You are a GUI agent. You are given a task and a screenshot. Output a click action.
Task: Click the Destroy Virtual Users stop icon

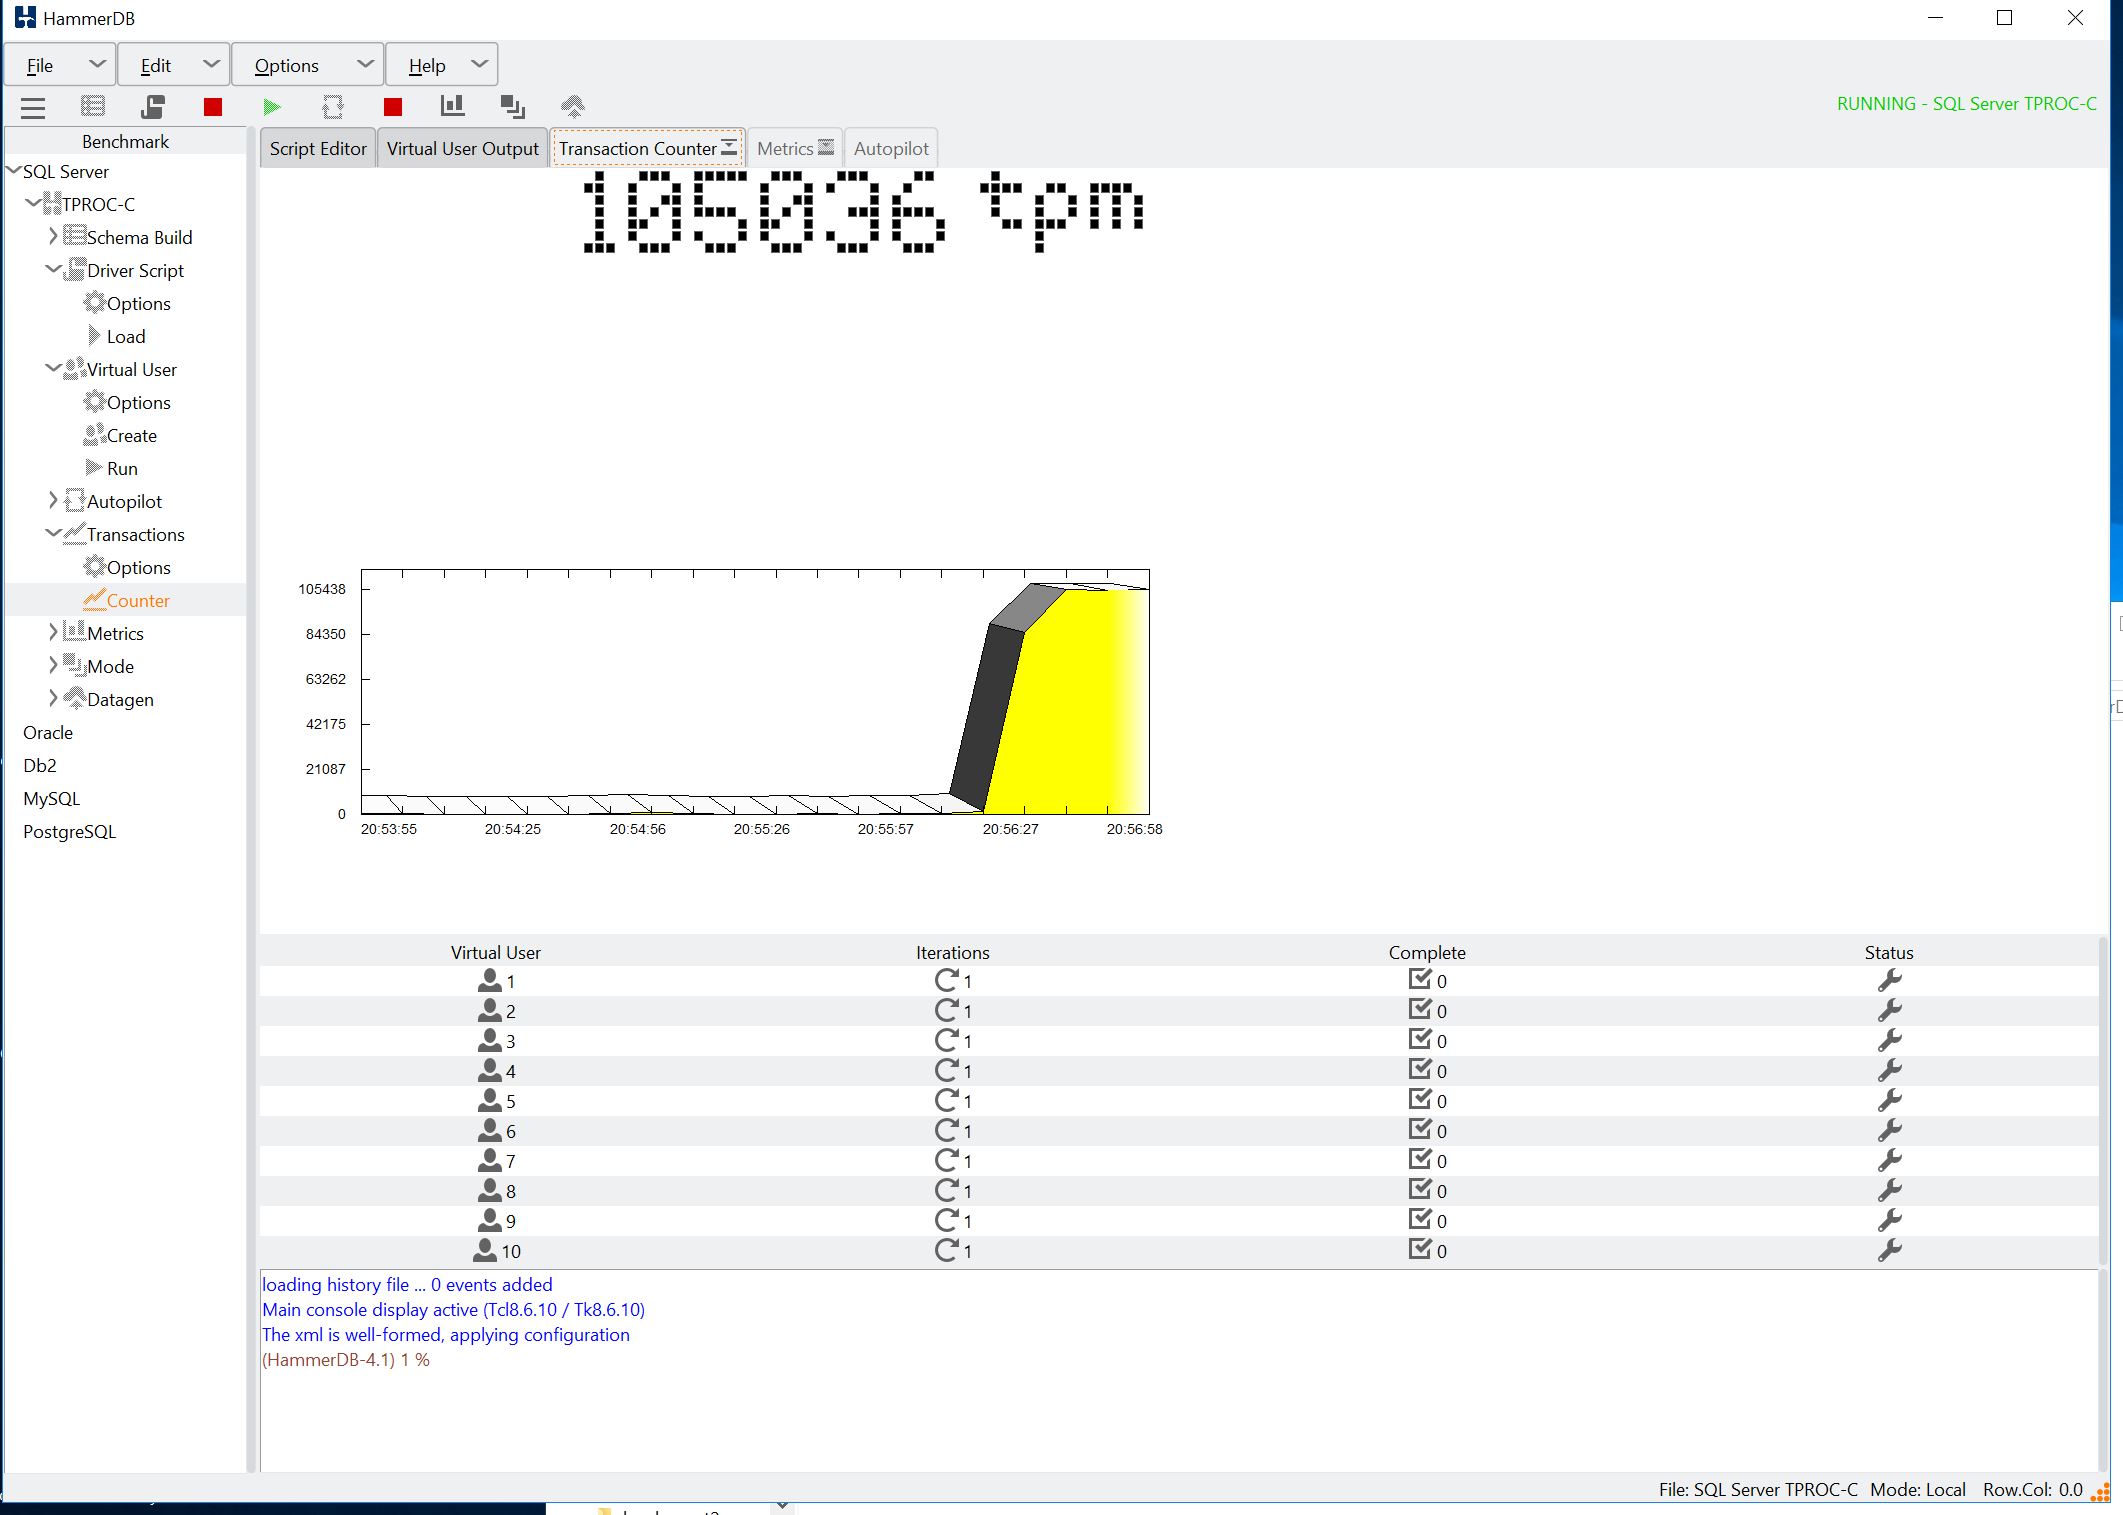(213, 107)
